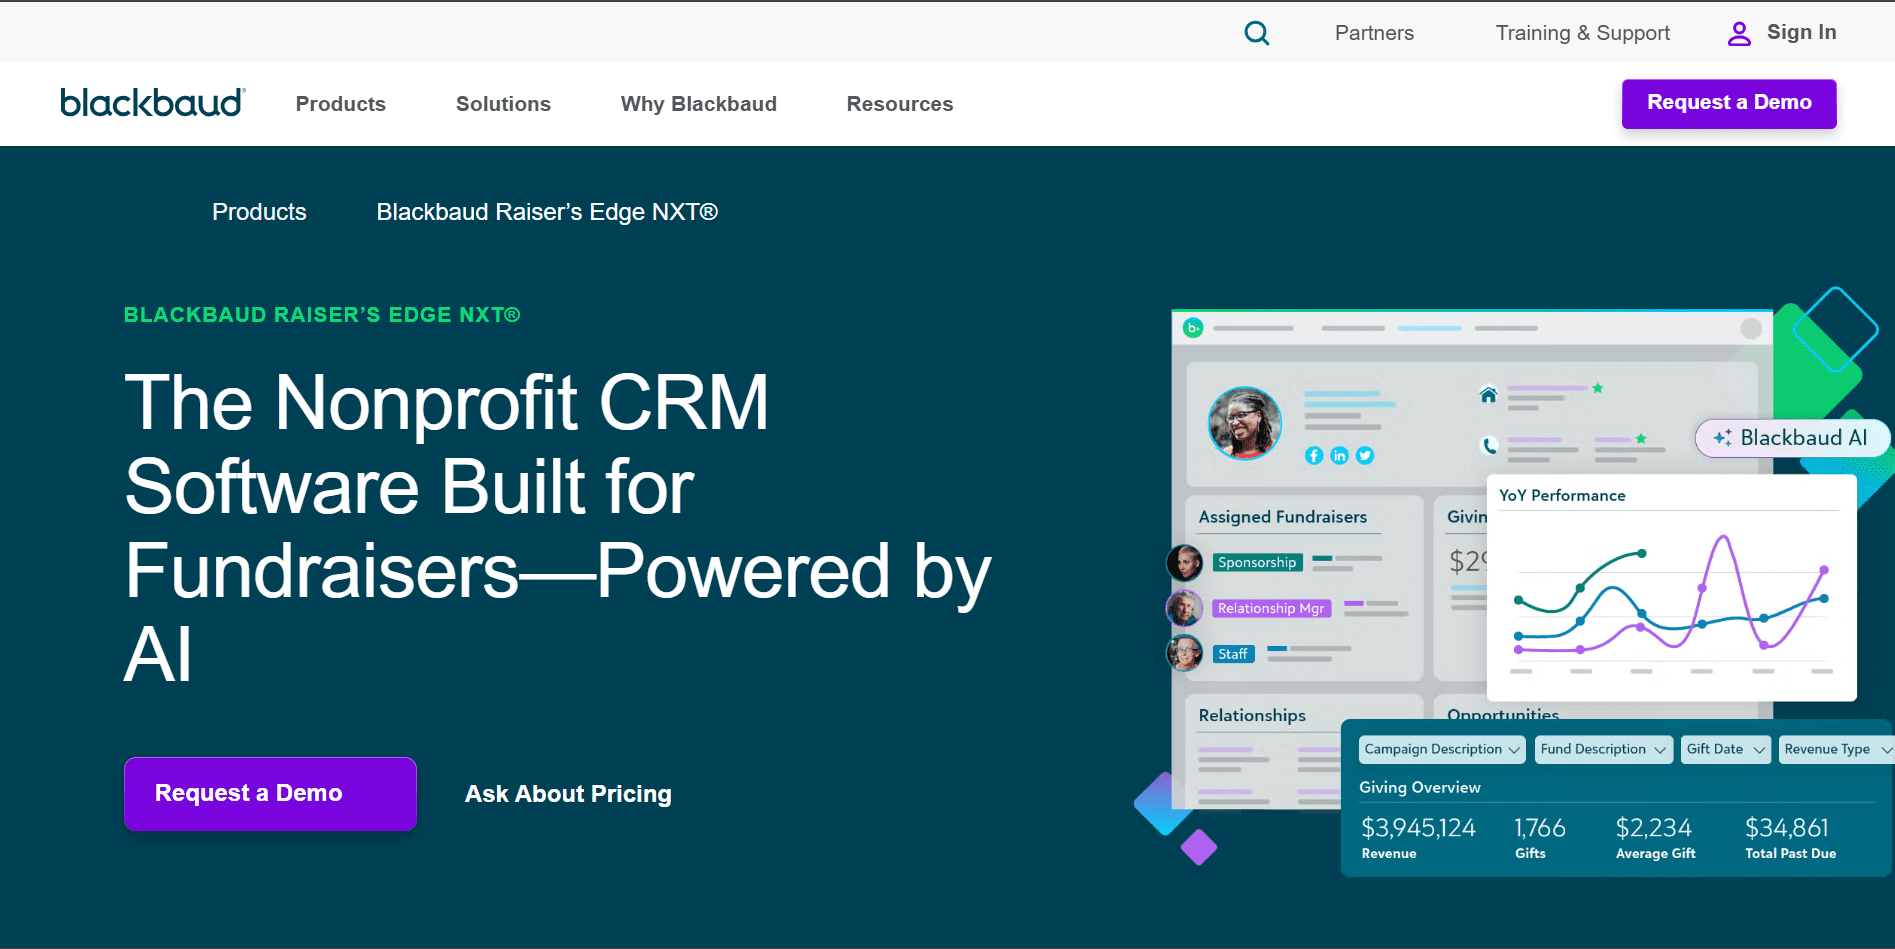Expand the Gift Date dropdown

pyautogui.click(x=1725, y=749)
